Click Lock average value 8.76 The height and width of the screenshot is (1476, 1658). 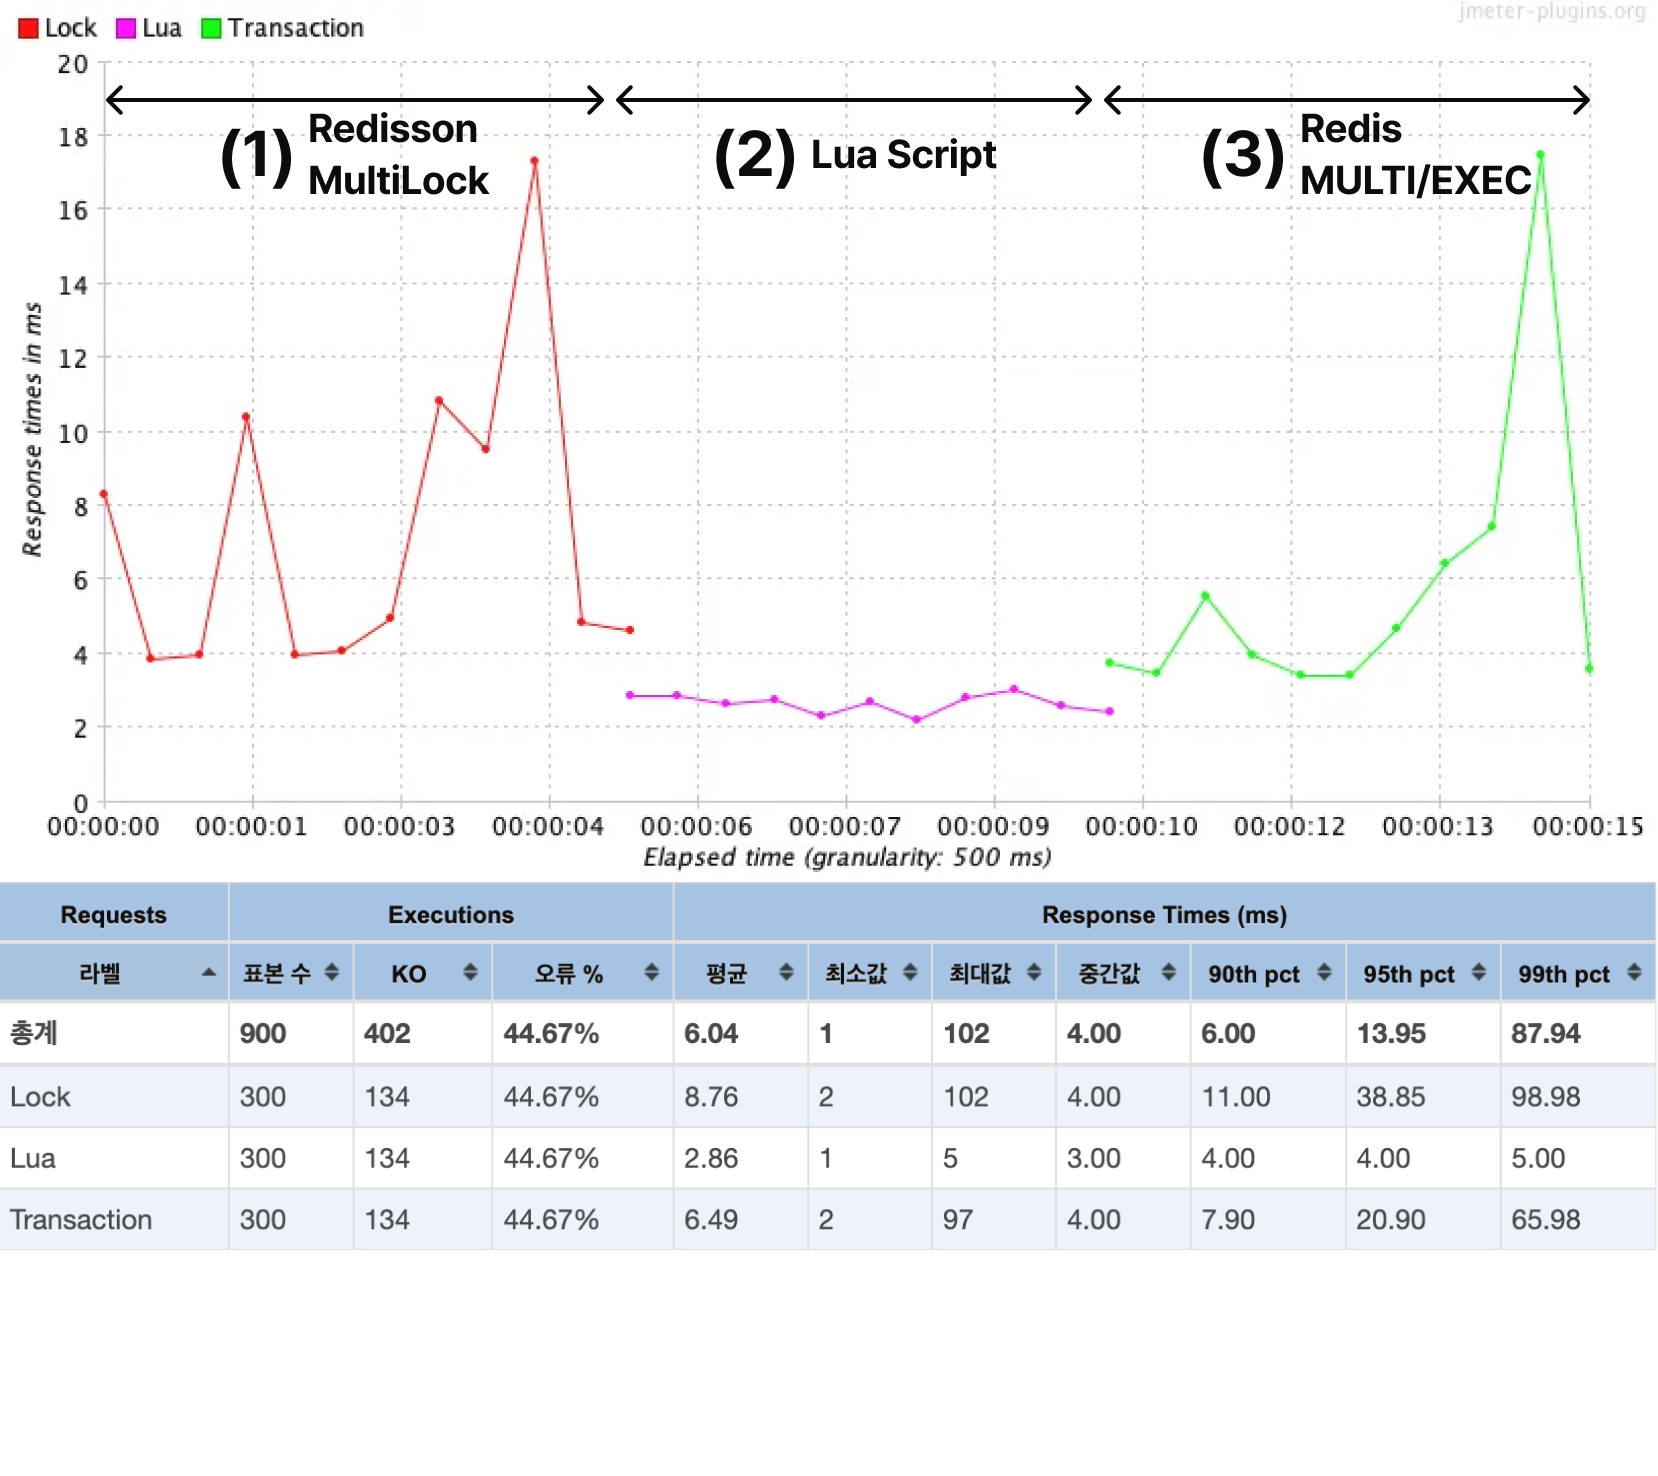(x=711, y=1097)
